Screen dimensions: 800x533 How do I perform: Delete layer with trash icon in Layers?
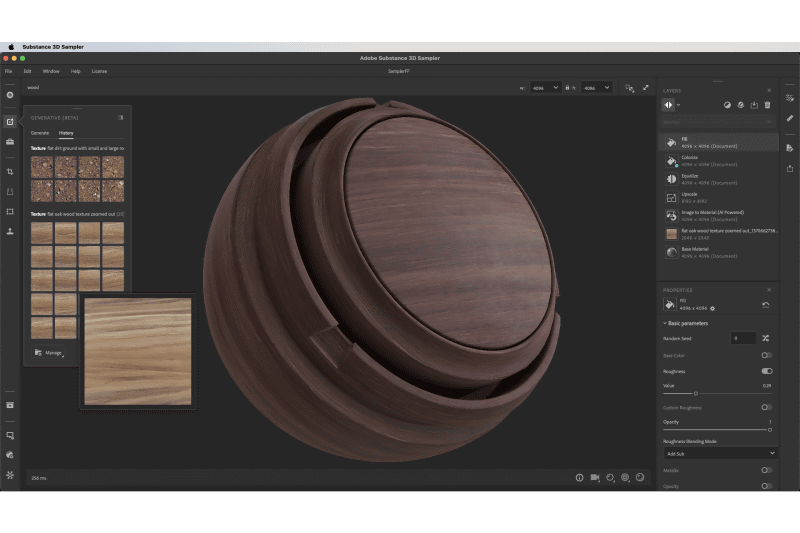pyautogui.click(x=767, y=105)
